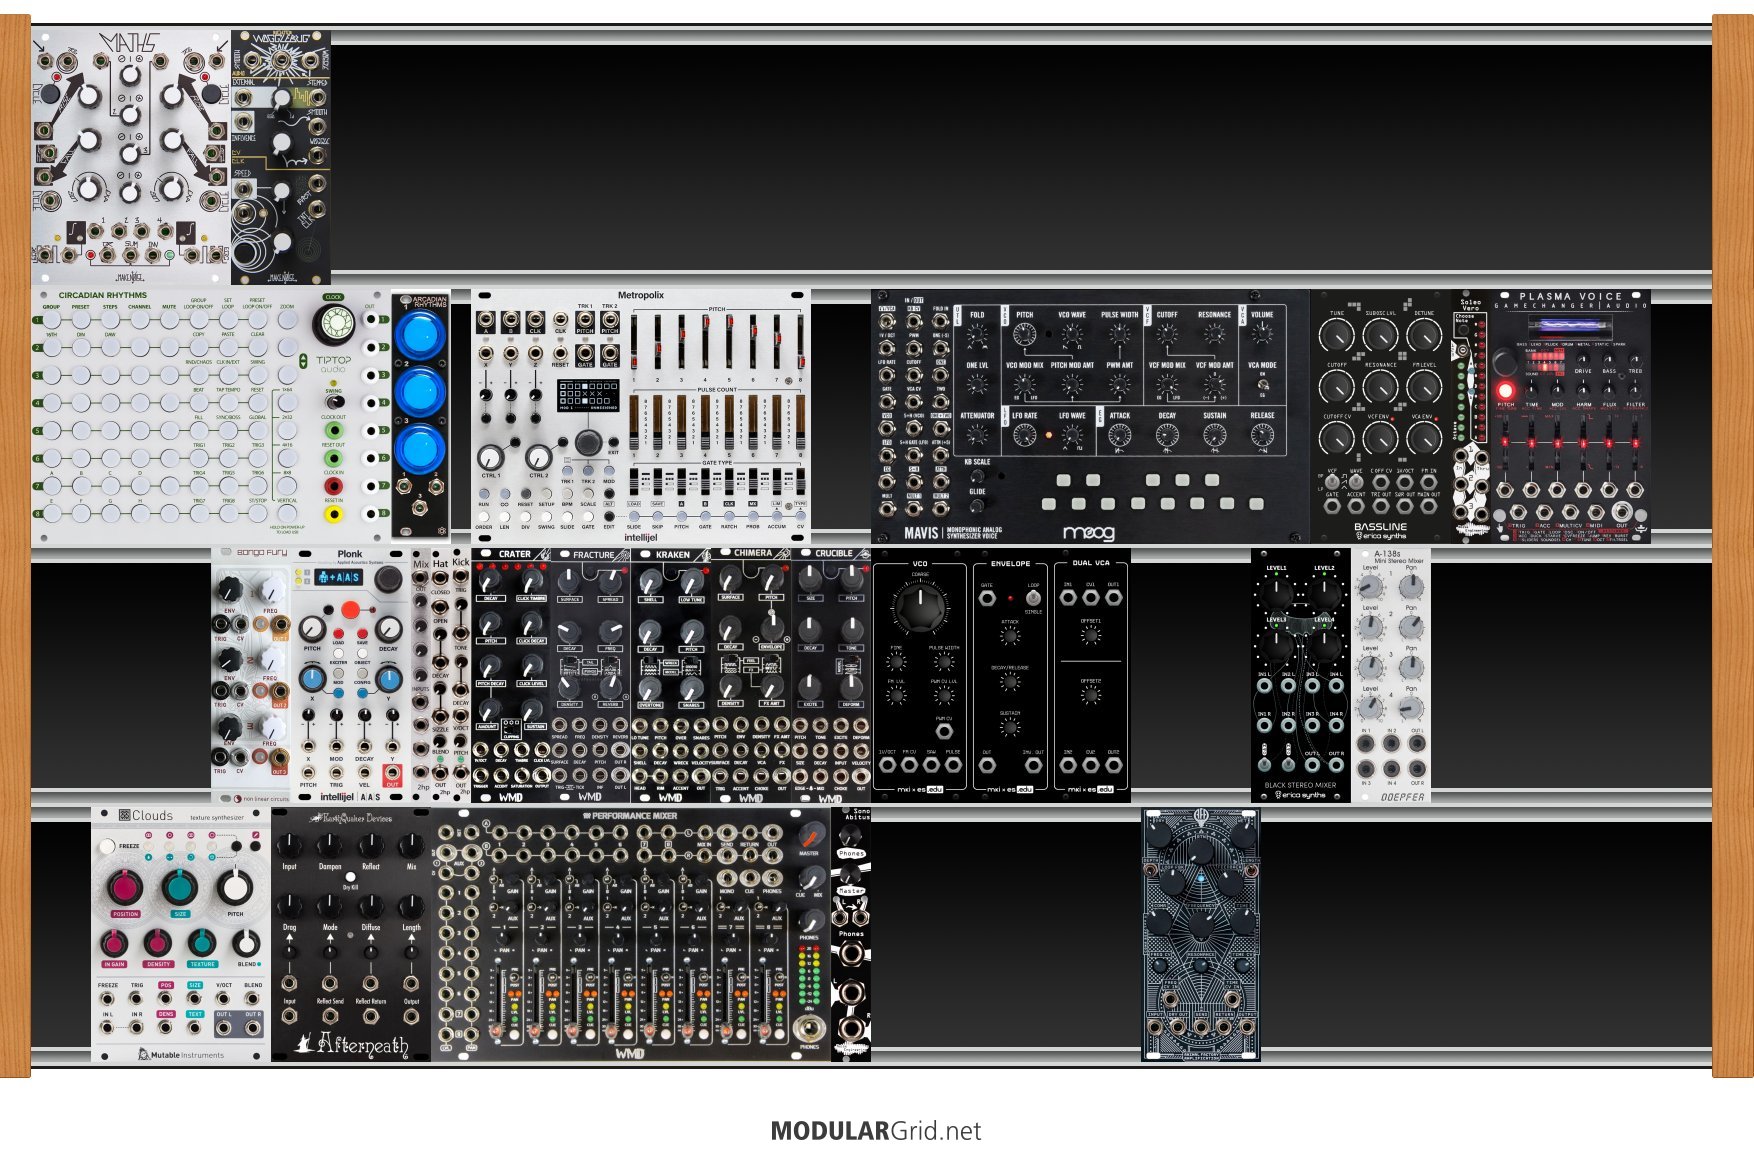Click the Performance Mixer PHONES output jack
Image resolution: width=1754 pixels, height=1152 pixels.
[x=810, y=1029]
